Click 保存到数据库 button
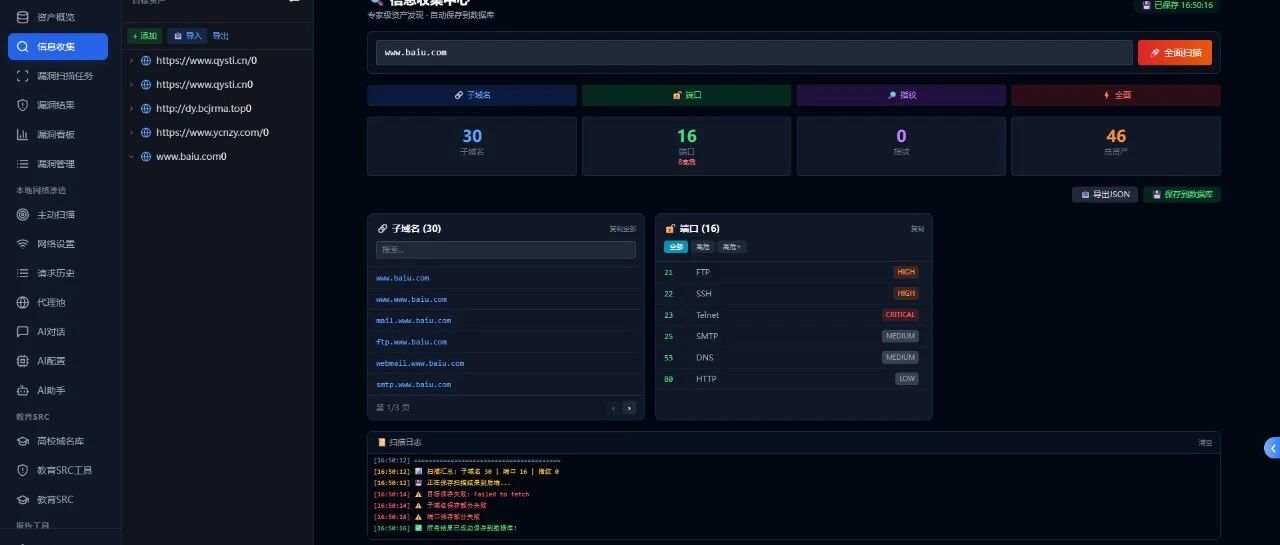The width and height of the screenshot is (1280, 545). (1182, 194)
